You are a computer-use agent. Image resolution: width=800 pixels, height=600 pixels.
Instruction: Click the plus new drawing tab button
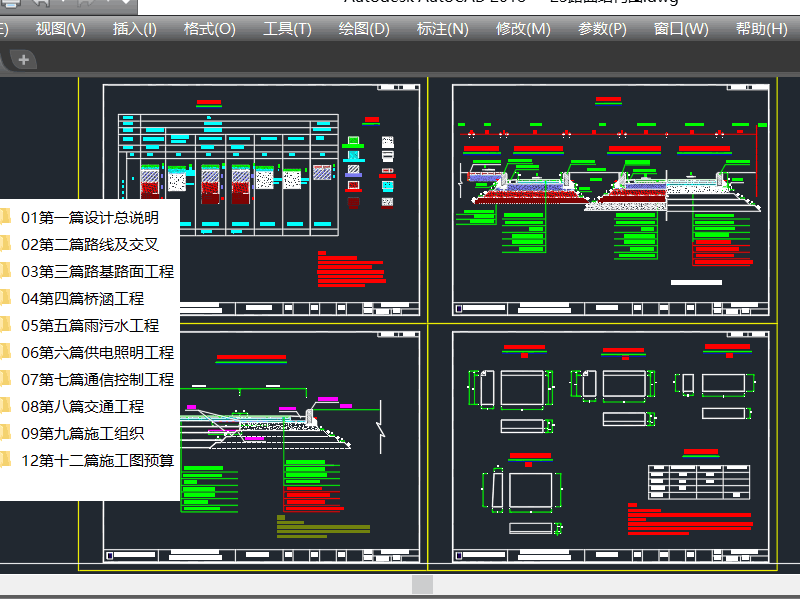click(23, 60)
